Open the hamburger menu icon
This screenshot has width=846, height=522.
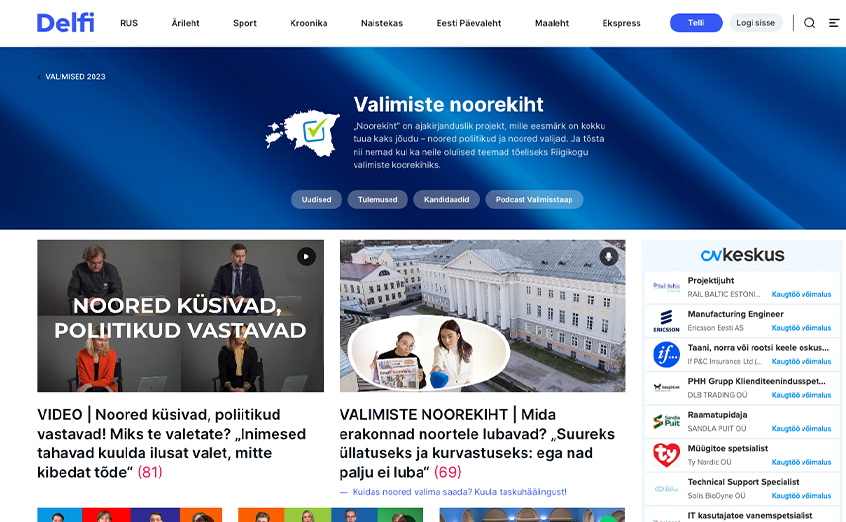click(834, 23)
